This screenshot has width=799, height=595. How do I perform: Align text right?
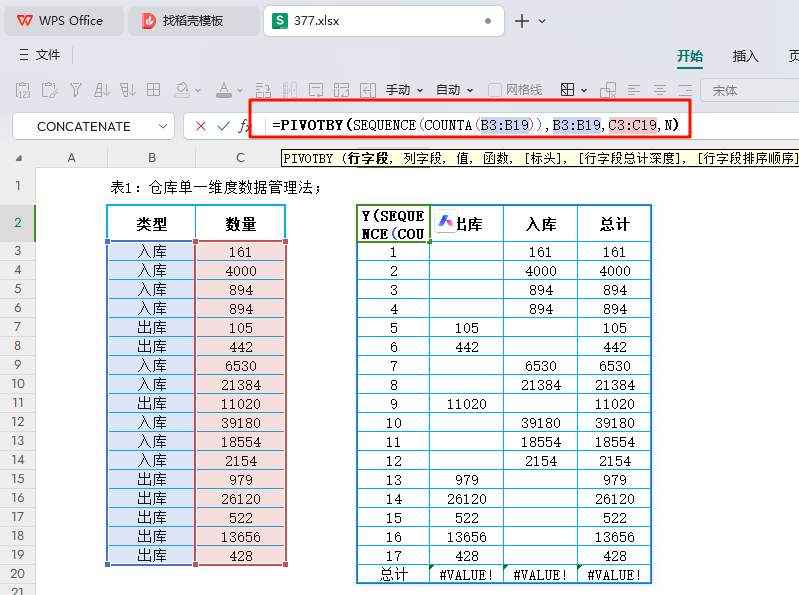[x=685, y=90]
